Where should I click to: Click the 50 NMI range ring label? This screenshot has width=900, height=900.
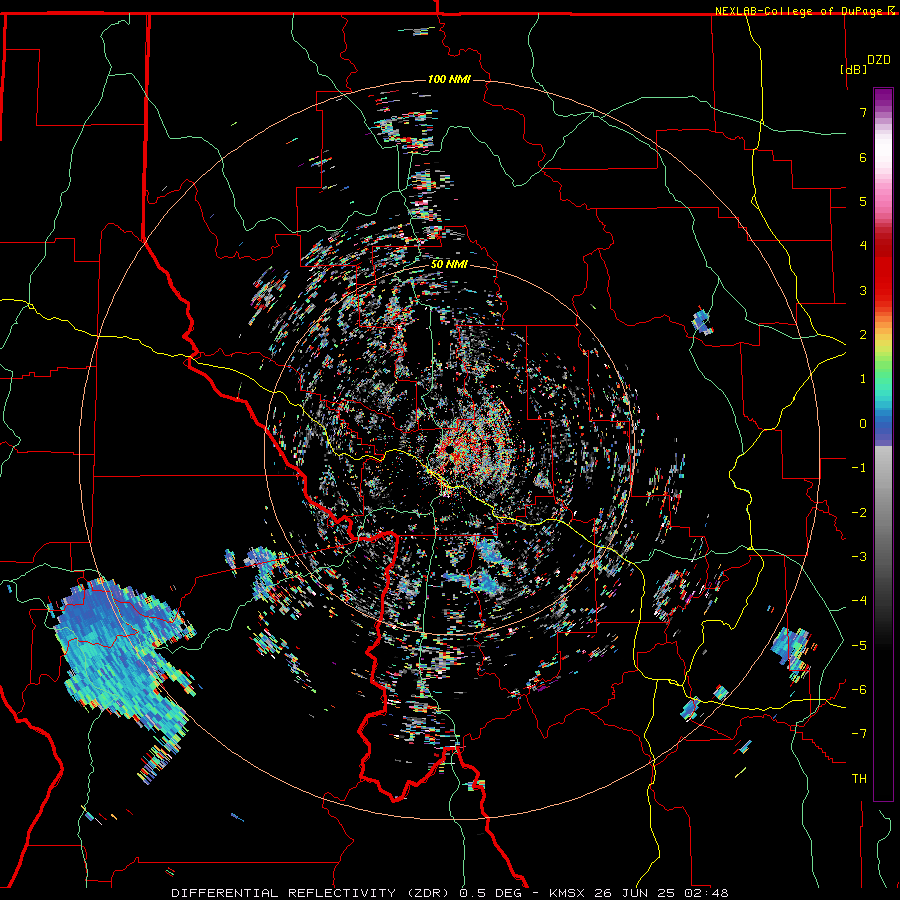point(449,264)
